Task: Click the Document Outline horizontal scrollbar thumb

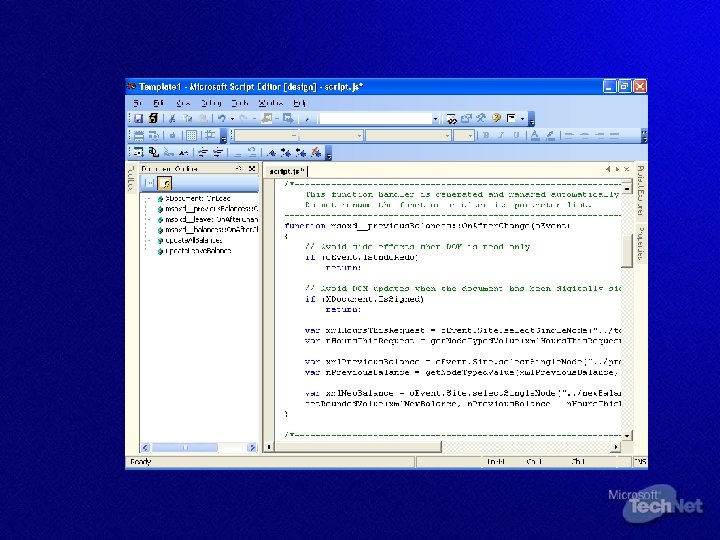Action: 185,447
